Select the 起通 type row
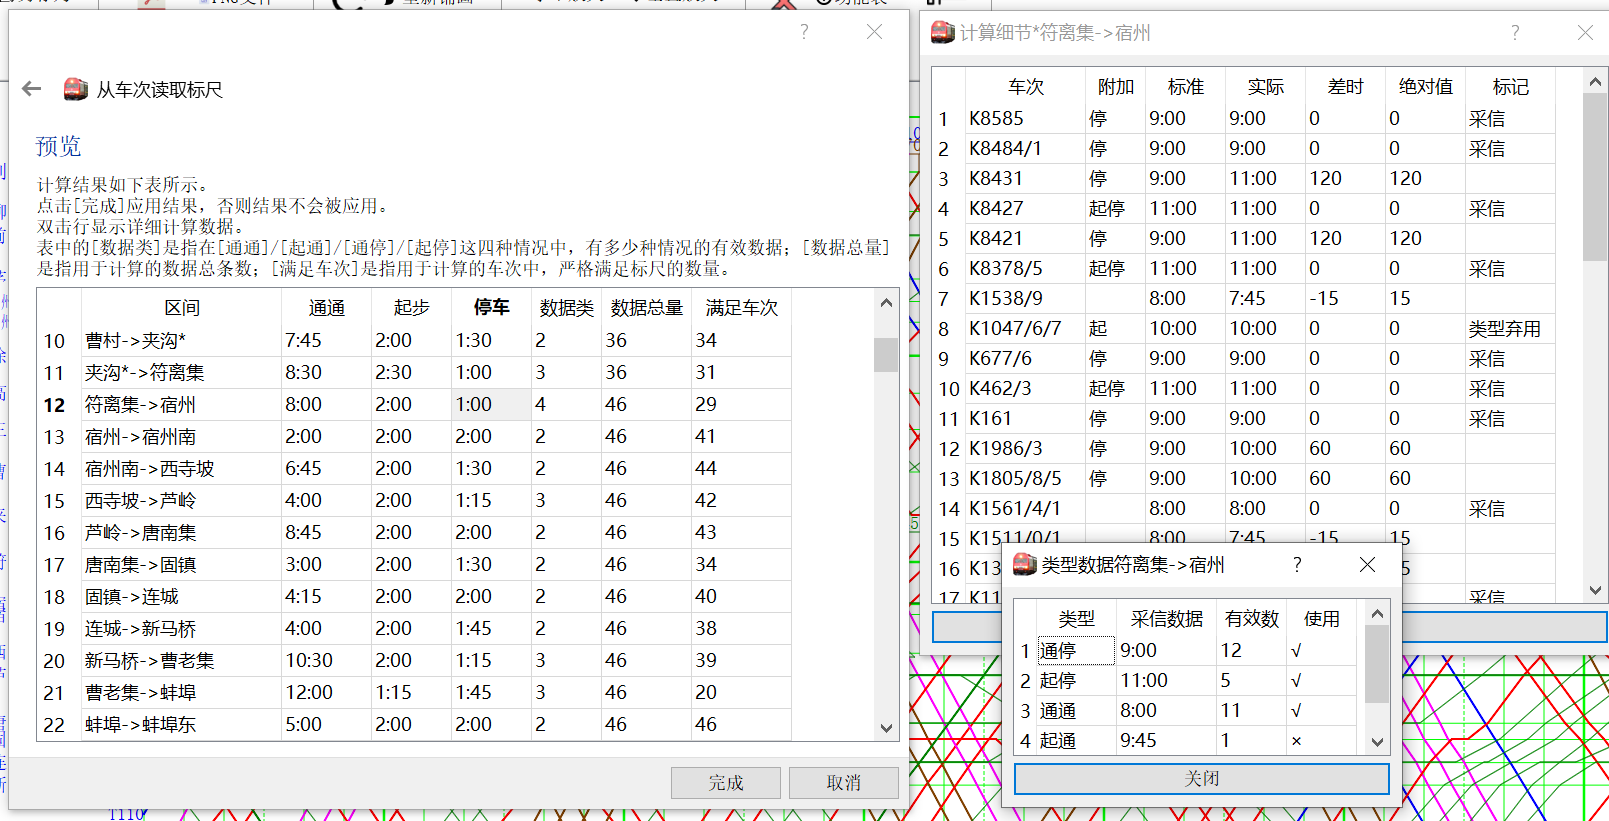Screen dimensions: 1609x821 click(x=1186, y=740)
